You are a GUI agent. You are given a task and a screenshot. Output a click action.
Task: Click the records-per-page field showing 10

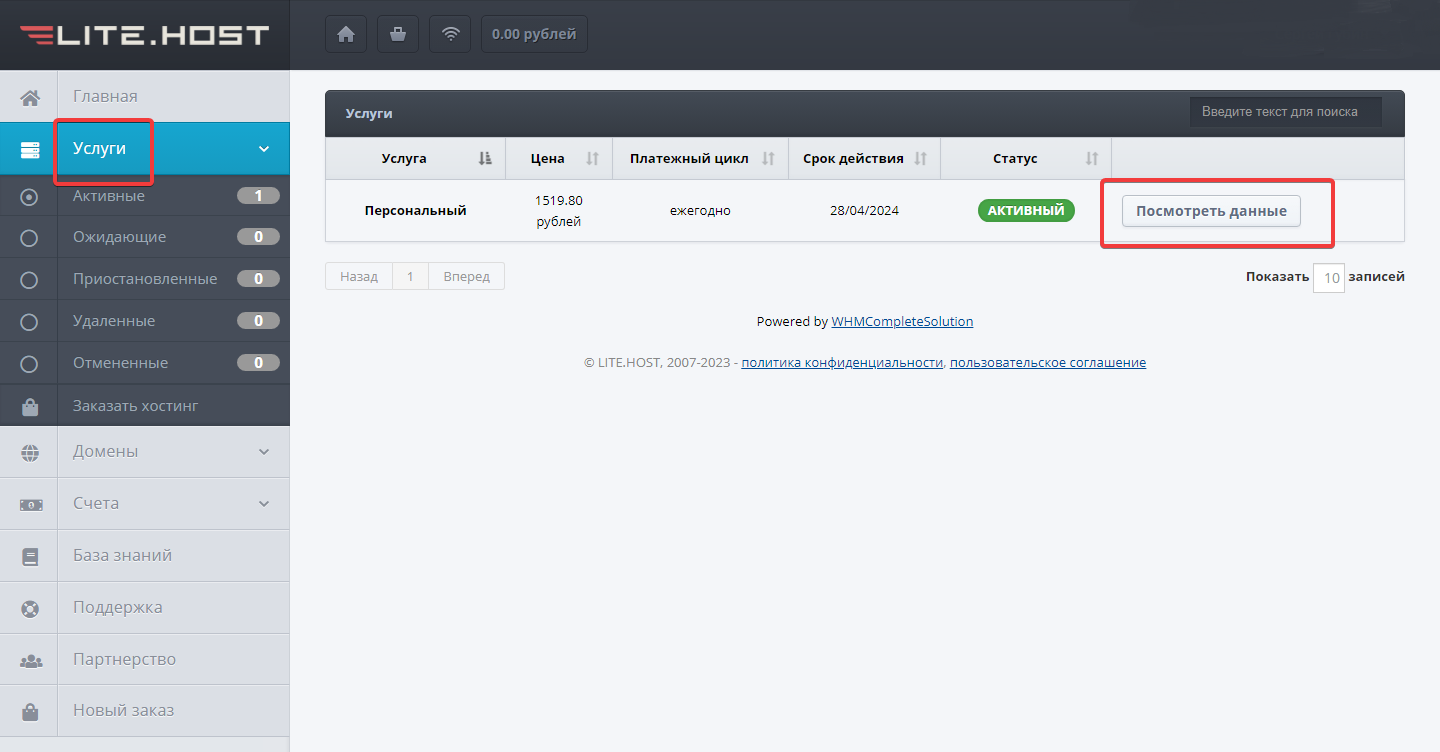click(1329, 278)
